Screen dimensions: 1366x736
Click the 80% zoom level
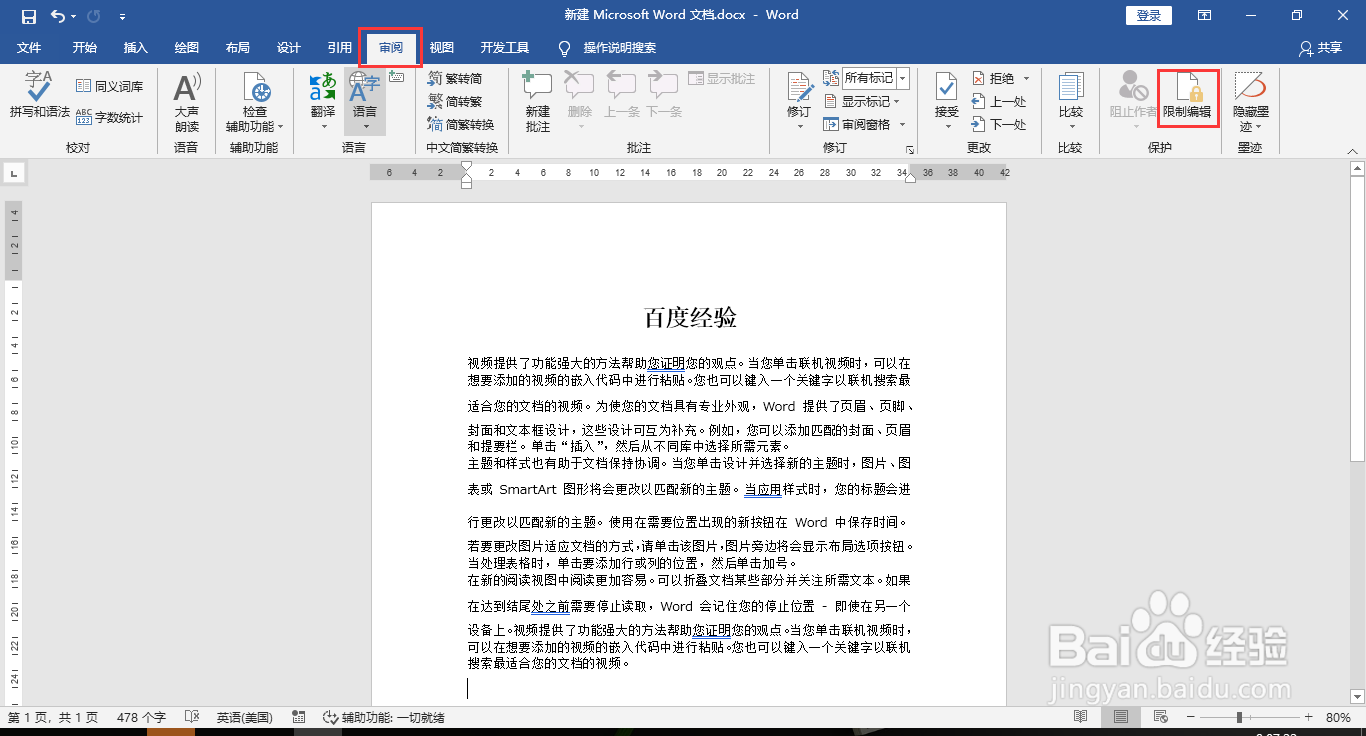point(1339,717)
